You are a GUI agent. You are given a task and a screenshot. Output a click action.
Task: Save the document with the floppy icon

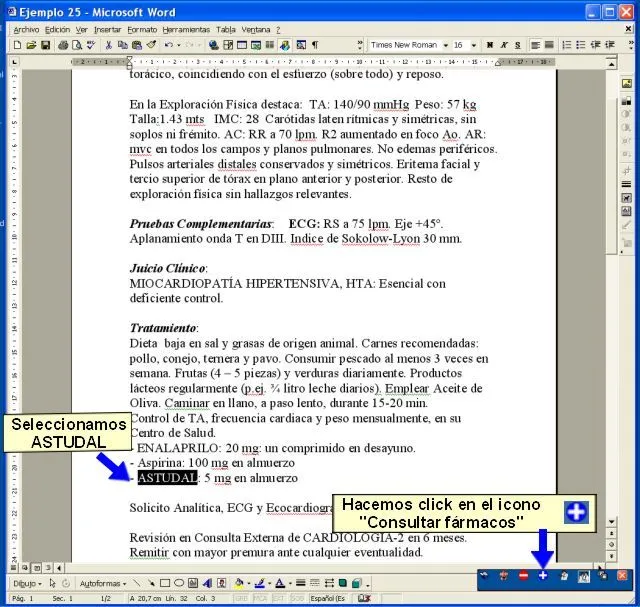[45, 45]
